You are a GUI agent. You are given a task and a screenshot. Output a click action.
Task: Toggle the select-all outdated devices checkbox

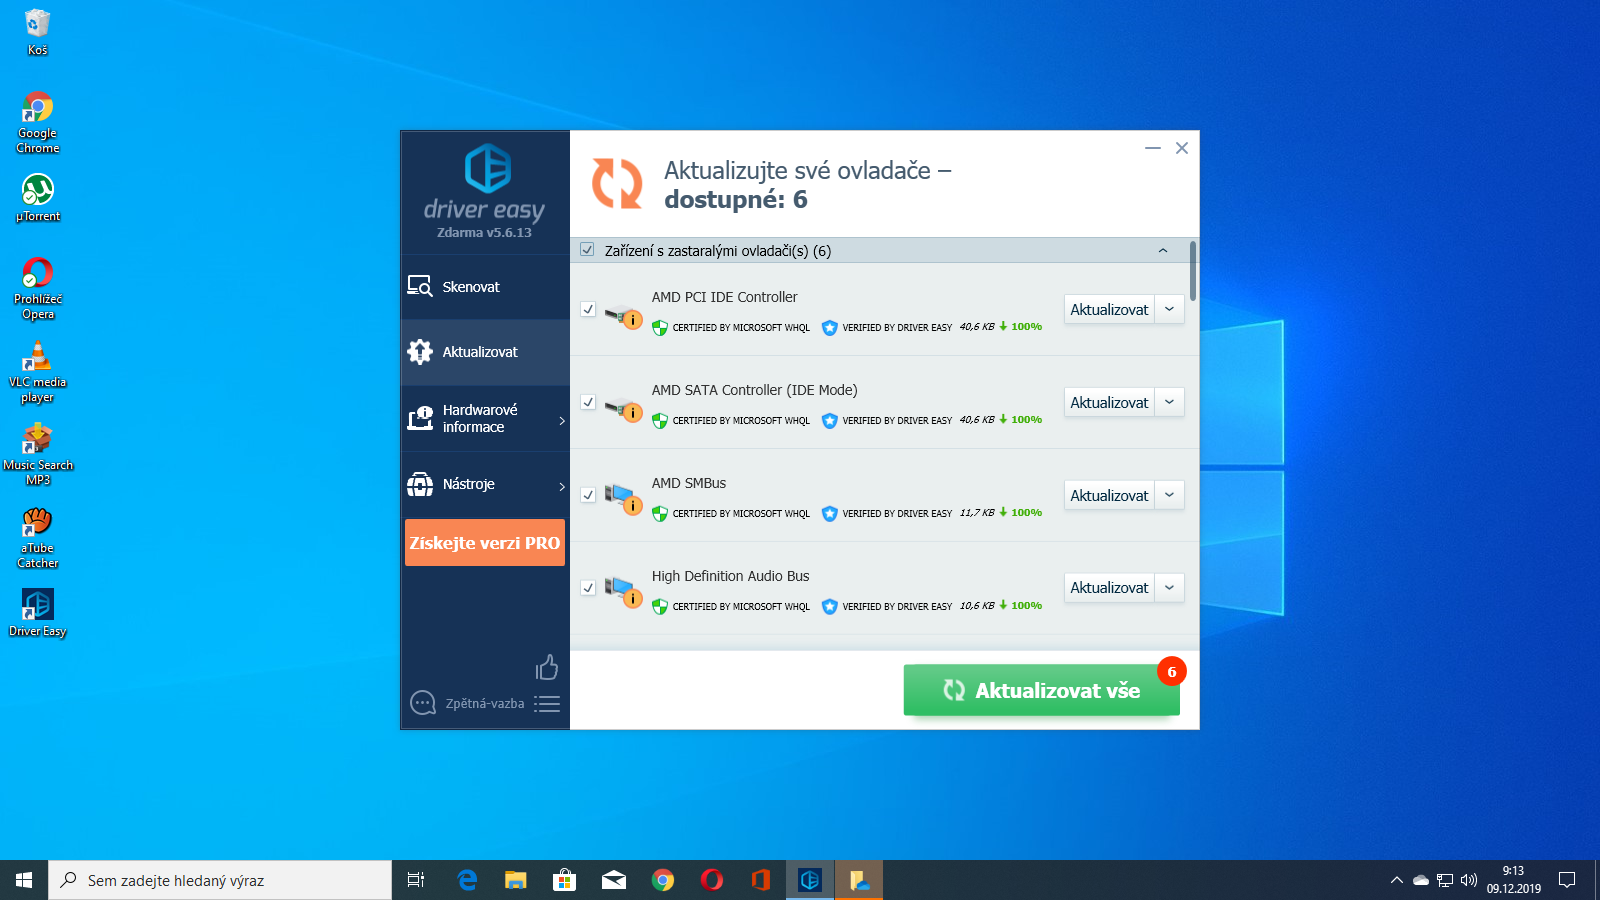point(587,250)
